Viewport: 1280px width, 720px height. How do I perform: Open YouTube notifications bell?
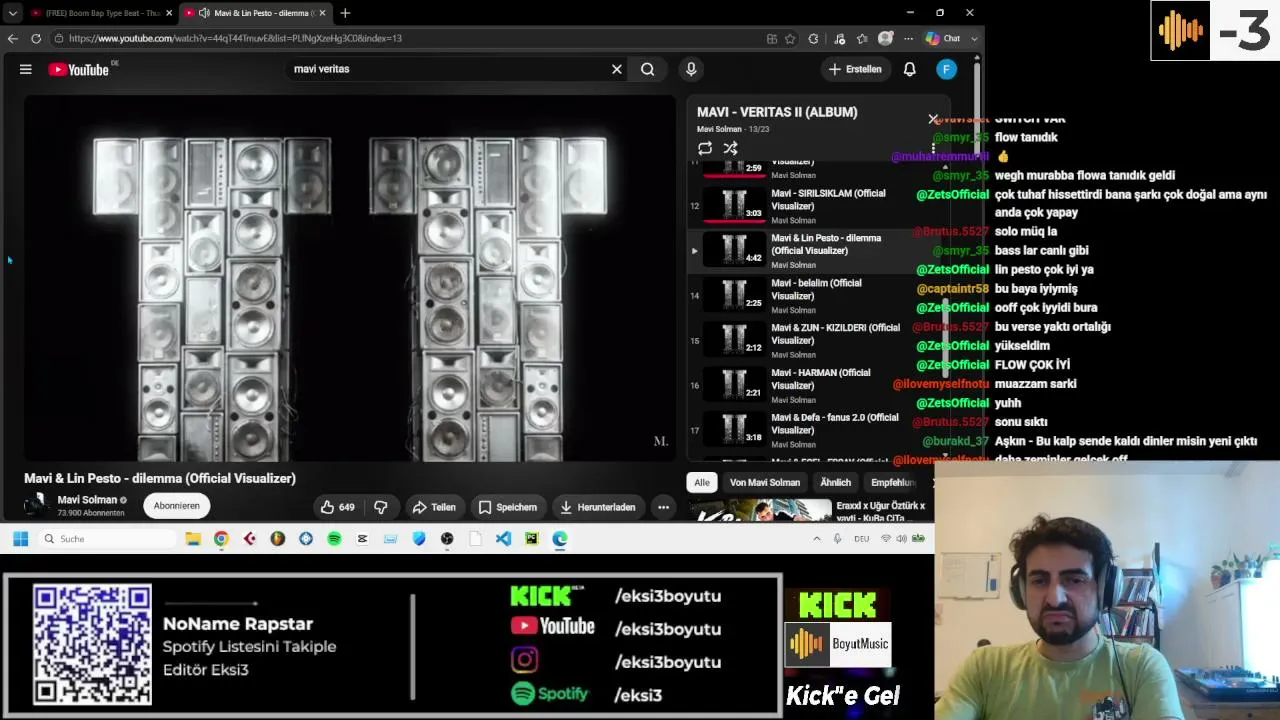[910, 69]
